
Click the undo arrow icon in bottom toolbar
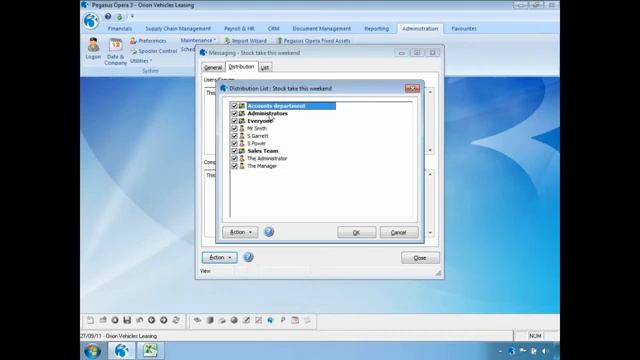139,320
